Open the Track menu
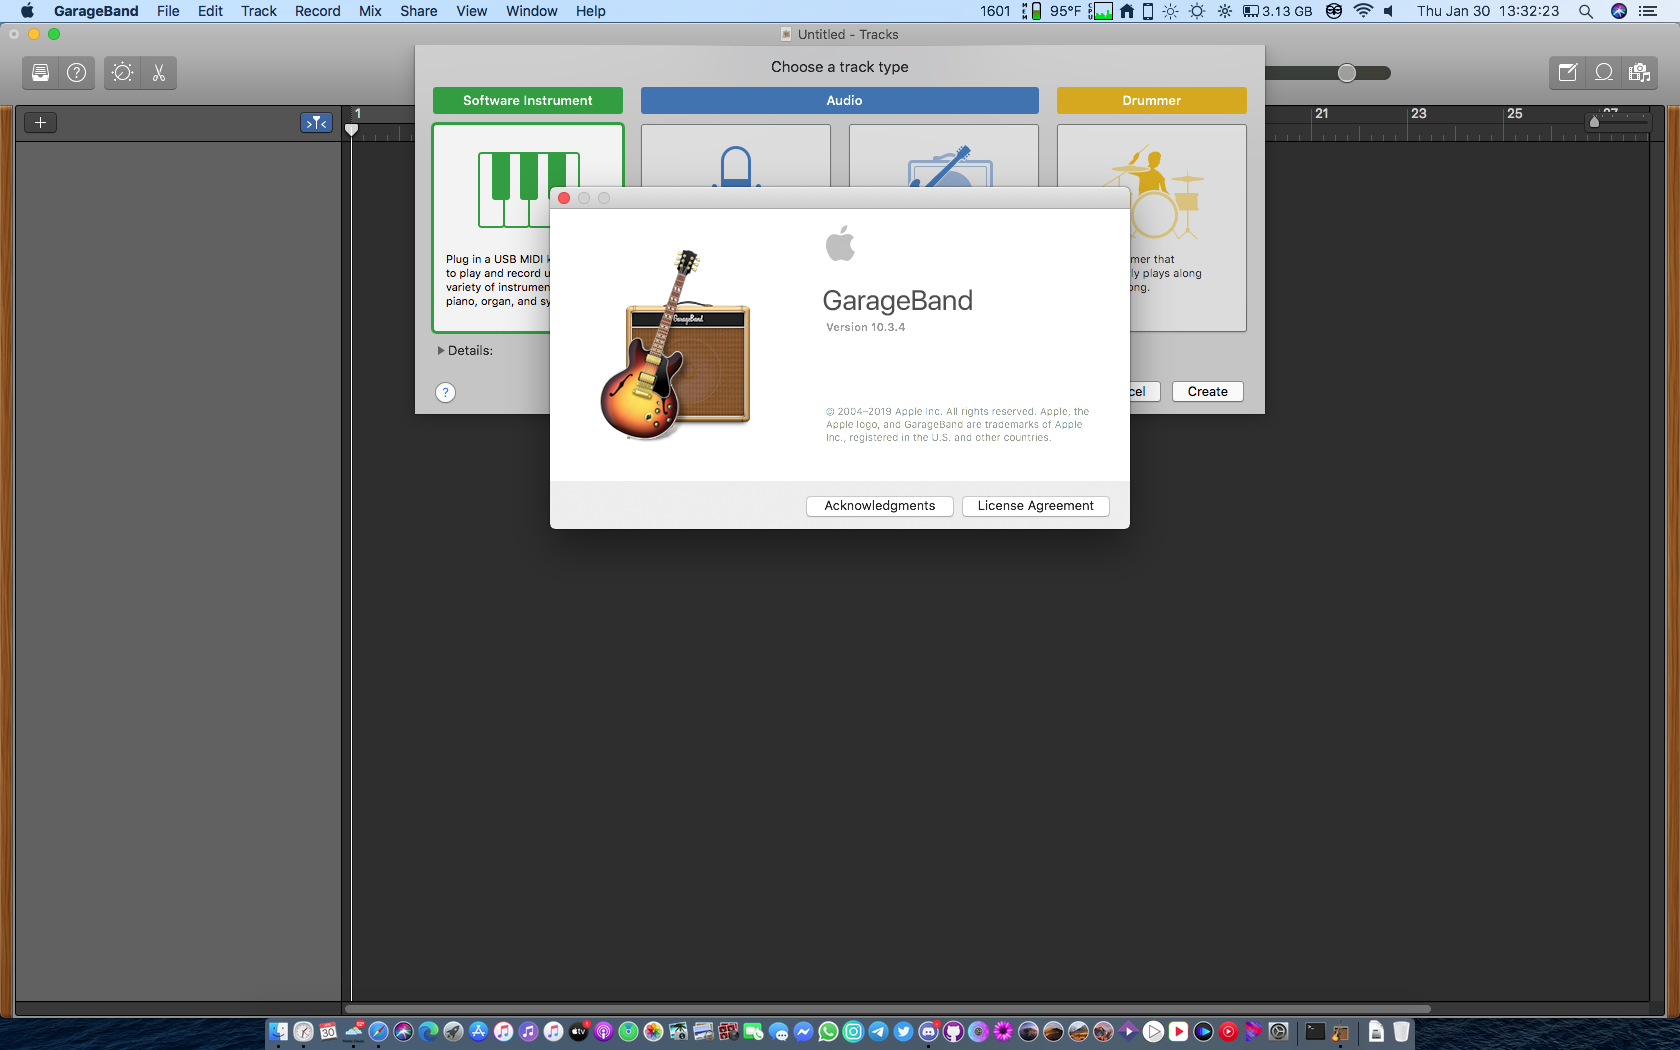The image size is (1680, 1050). [259, 11]
